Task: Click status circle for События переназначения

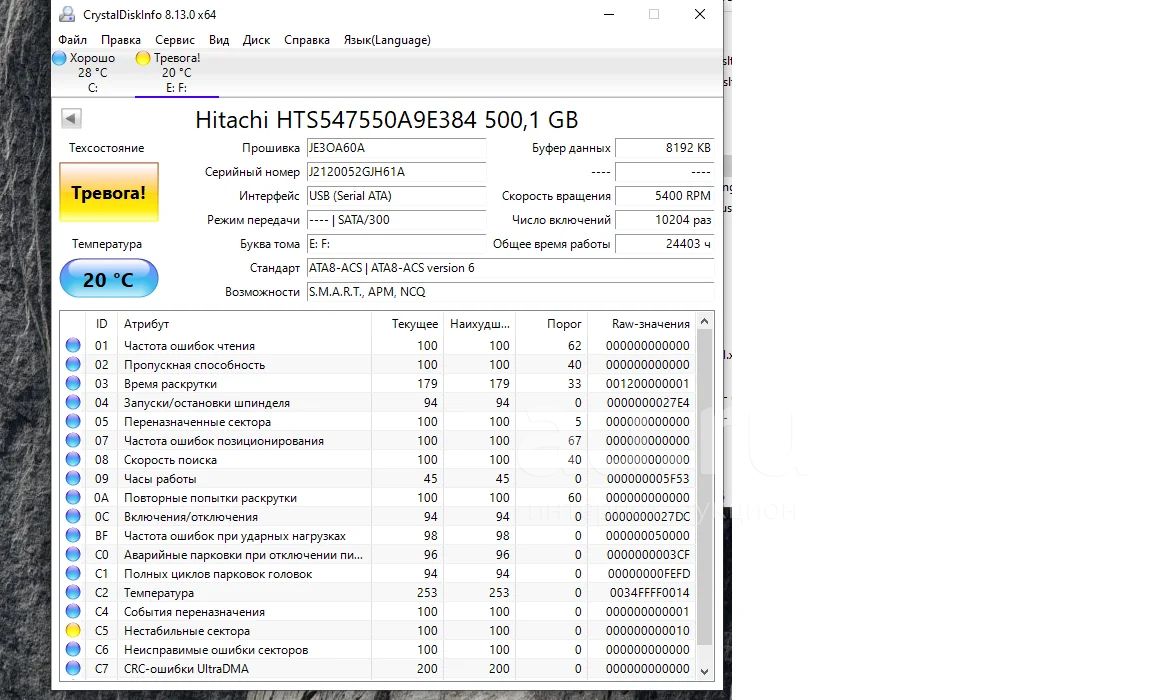Action: point(73,612)
